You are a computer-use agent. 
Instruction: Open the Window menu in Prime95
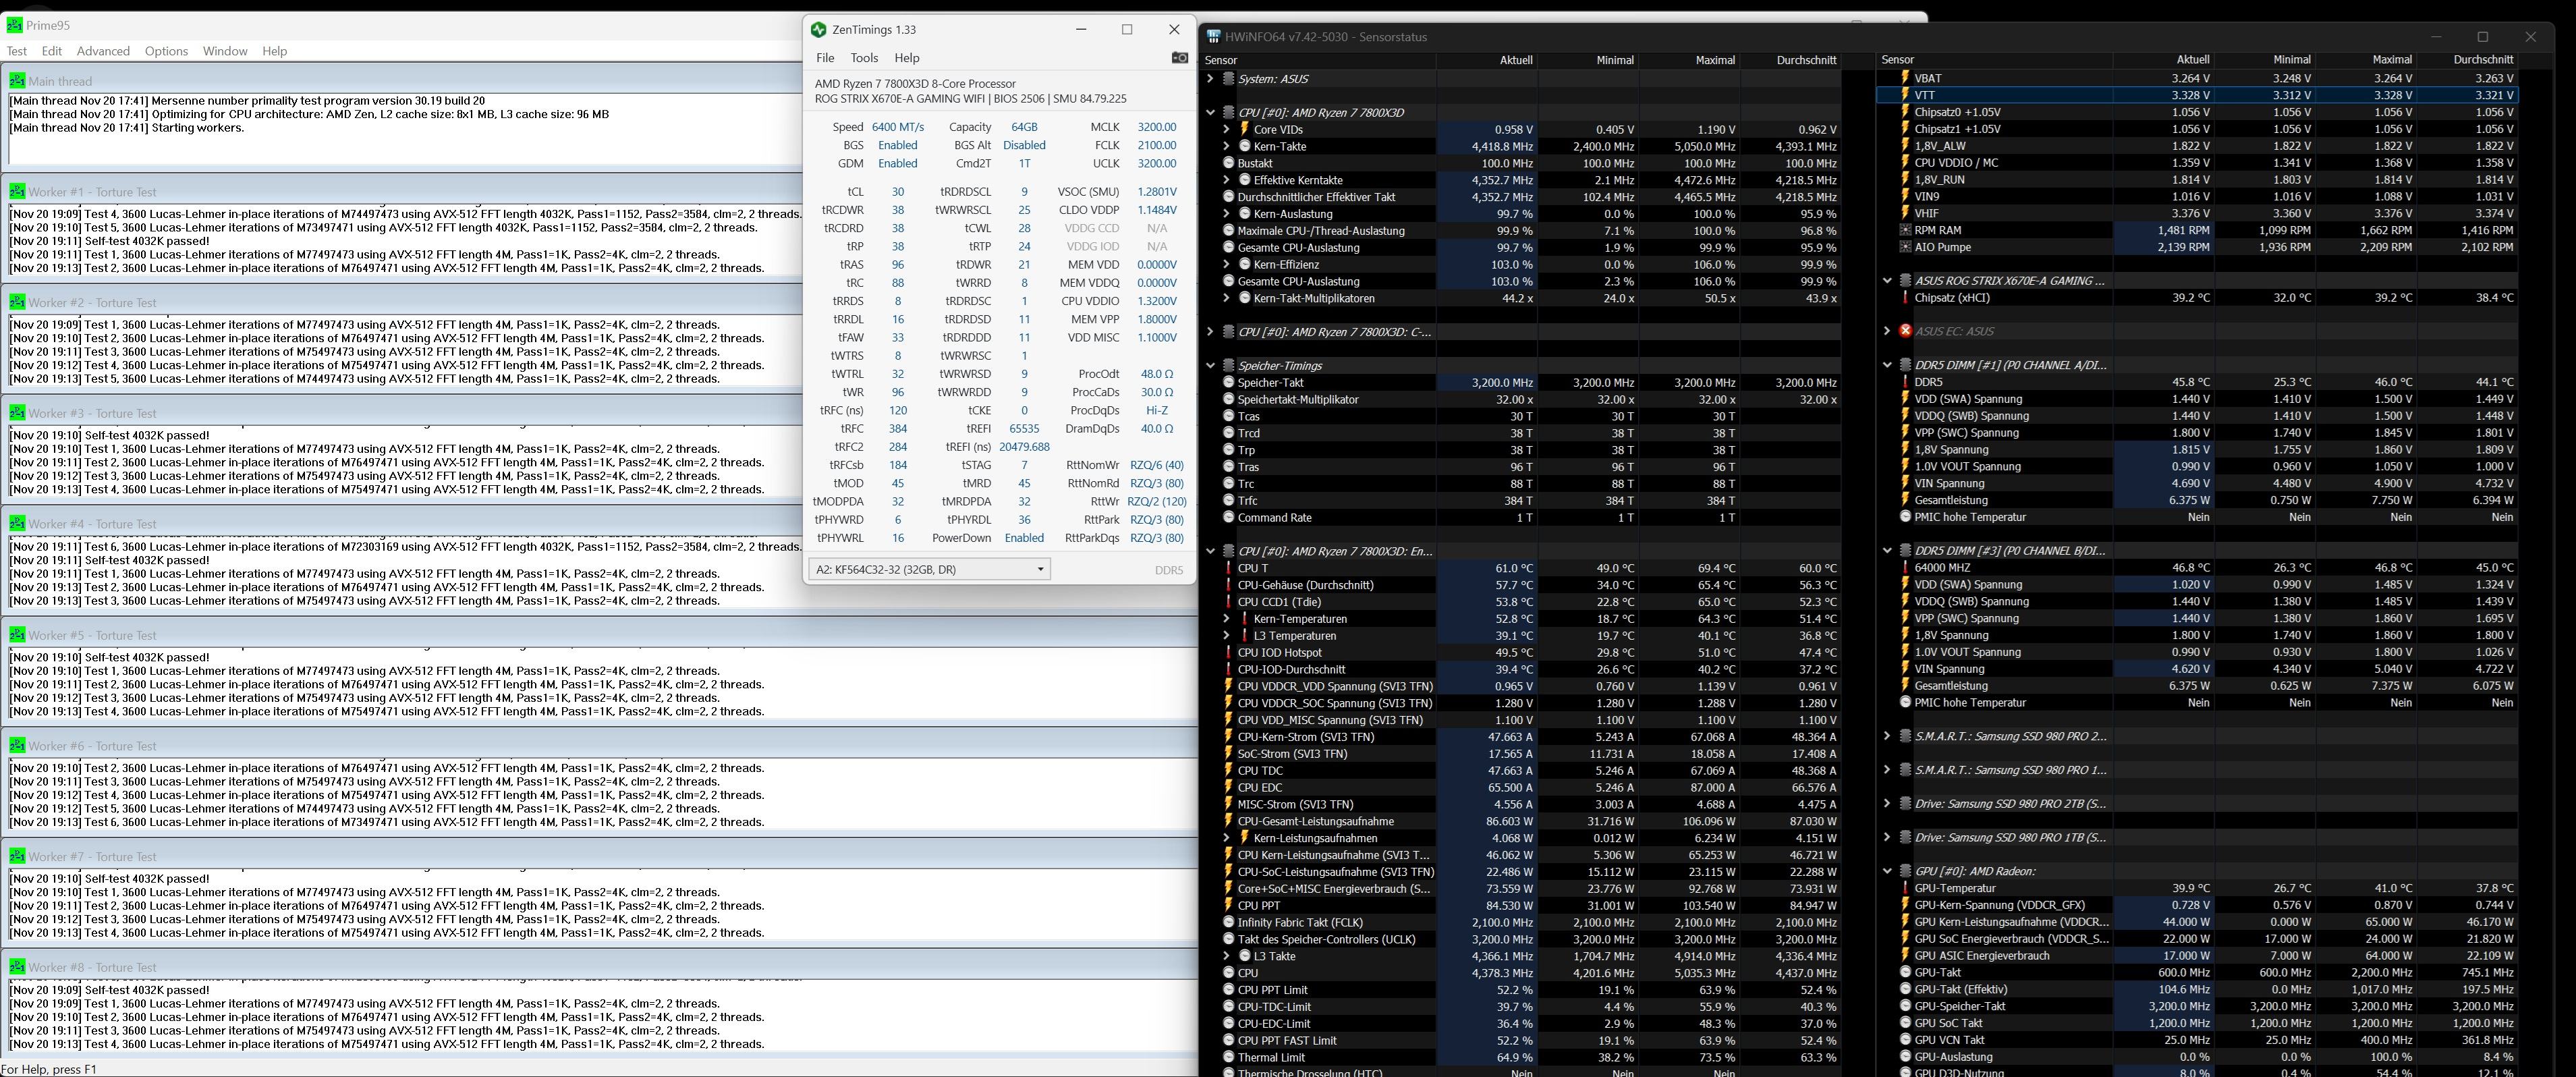coord(225,51)
